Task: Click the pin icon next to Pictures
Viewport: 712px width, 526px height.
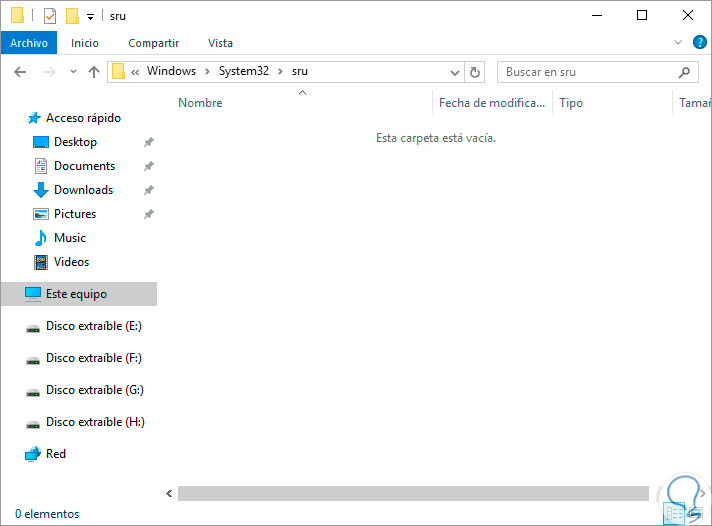Action: (x=148, y=214)
